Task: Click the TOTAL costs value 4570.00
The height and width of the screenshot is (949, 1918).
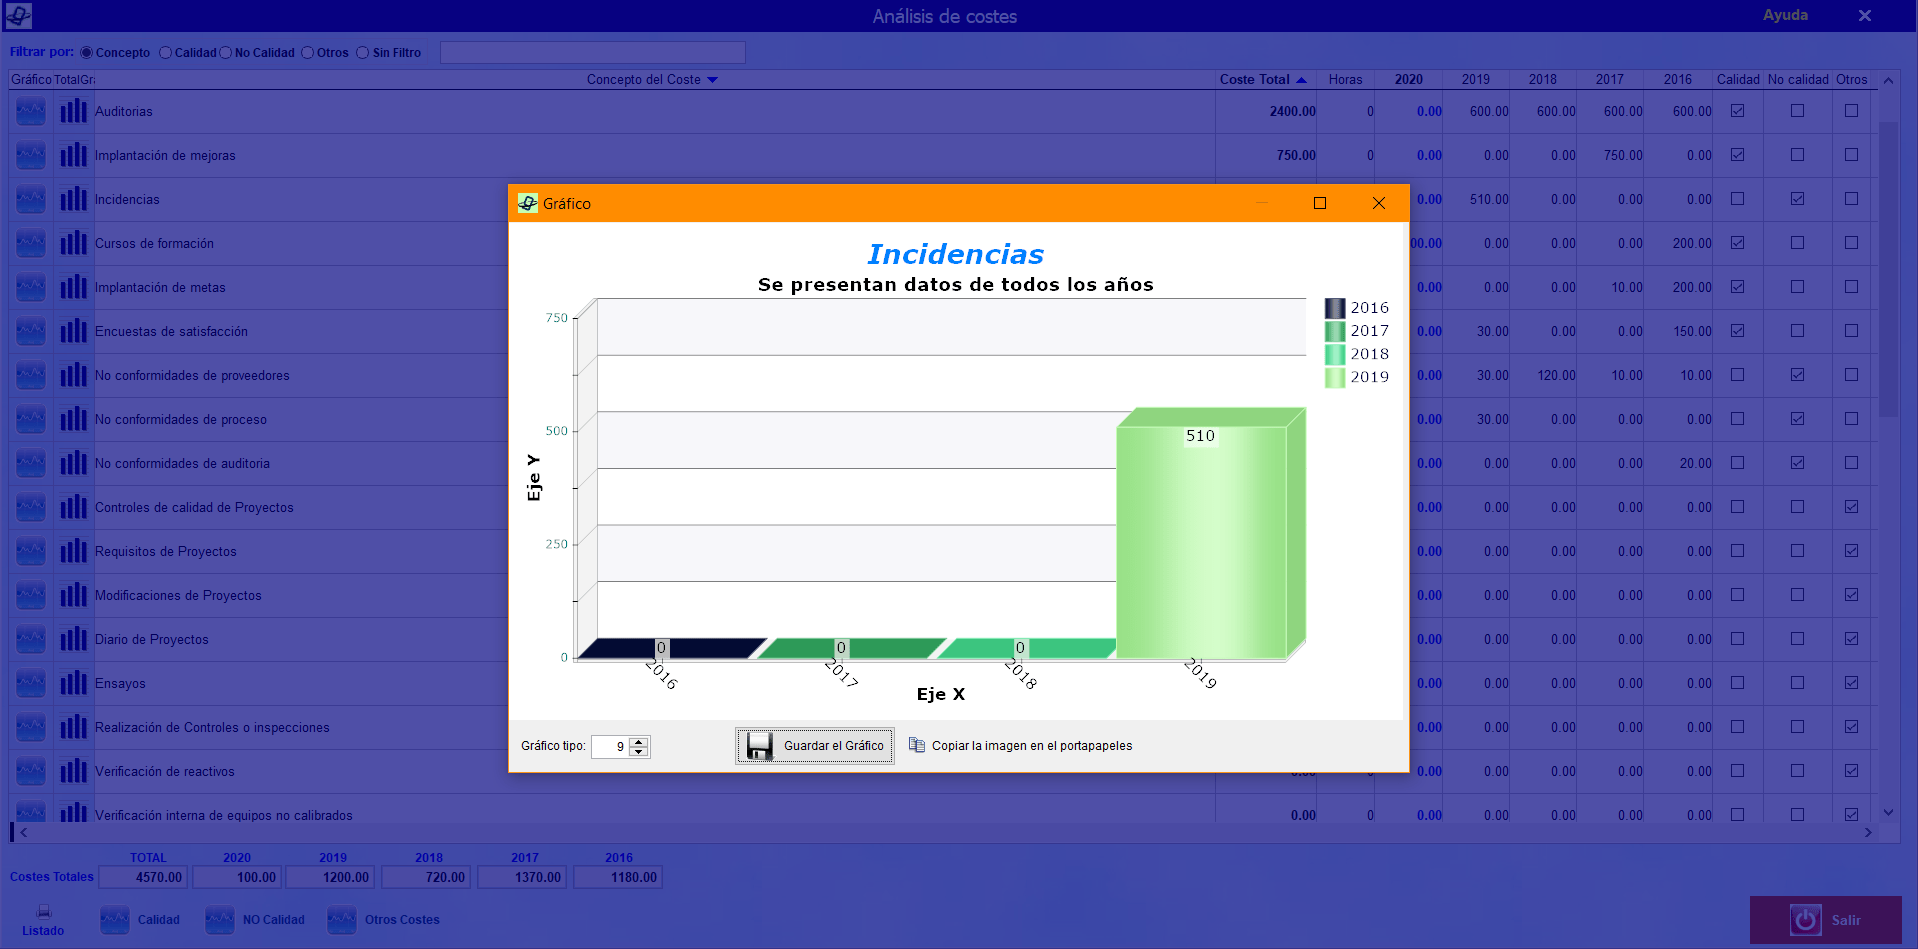Action: (x=143, y=877)
